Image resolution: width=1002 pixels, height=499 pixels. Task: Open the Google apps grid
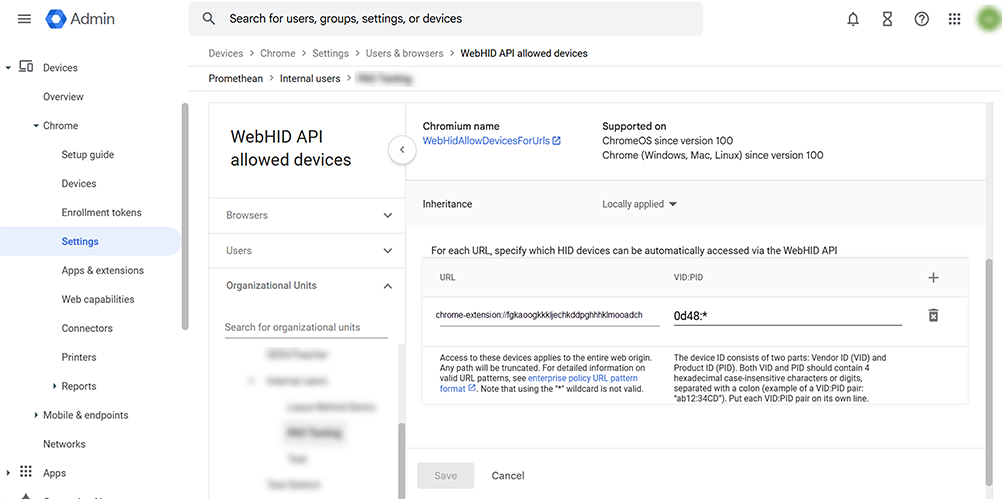(x=954, y=19)
